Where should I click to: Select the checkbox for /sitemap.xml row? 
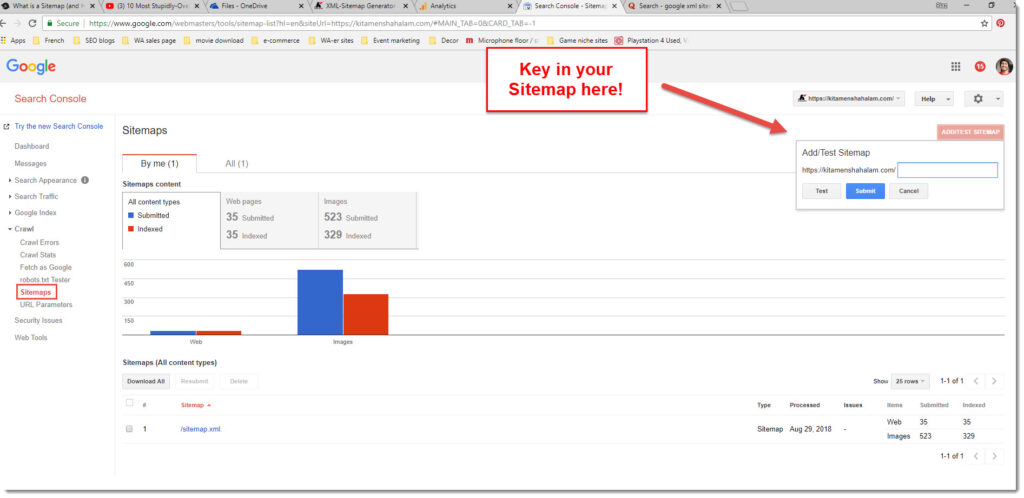[x=129, y=429]
